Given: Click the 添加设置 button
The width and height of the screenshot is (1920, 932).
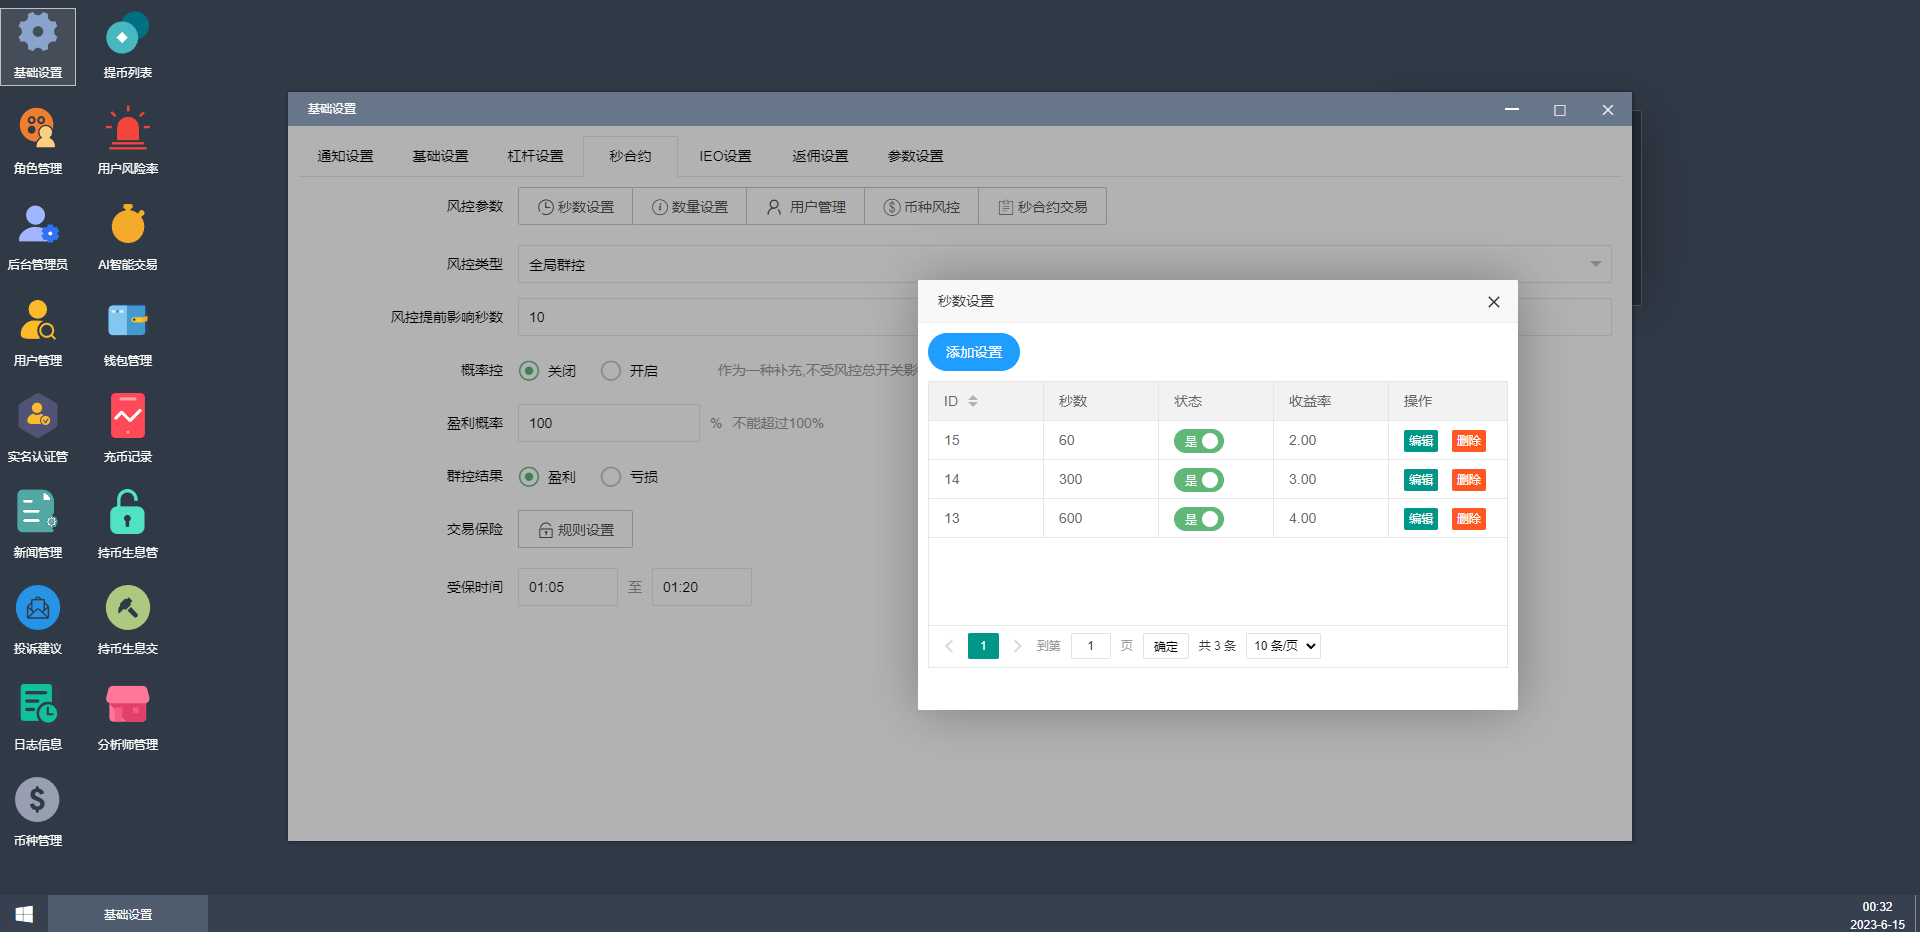Looking at the screenshot, I should pyautogui.click(x=973, y=352).
